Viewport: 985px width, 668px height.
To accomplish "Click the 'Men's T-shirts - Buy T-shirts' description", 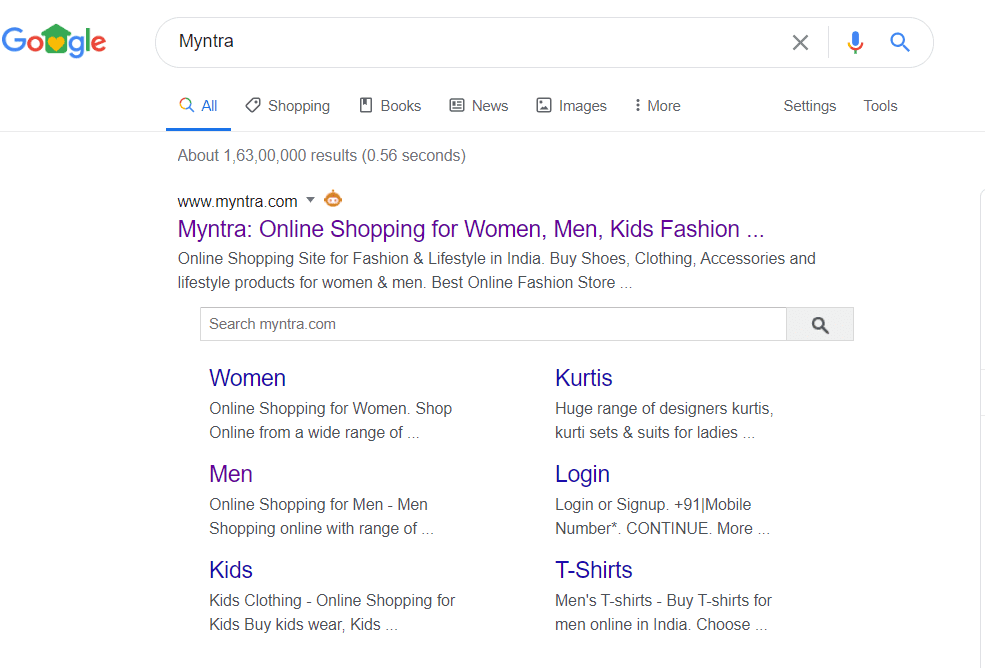I will (663, 613).
